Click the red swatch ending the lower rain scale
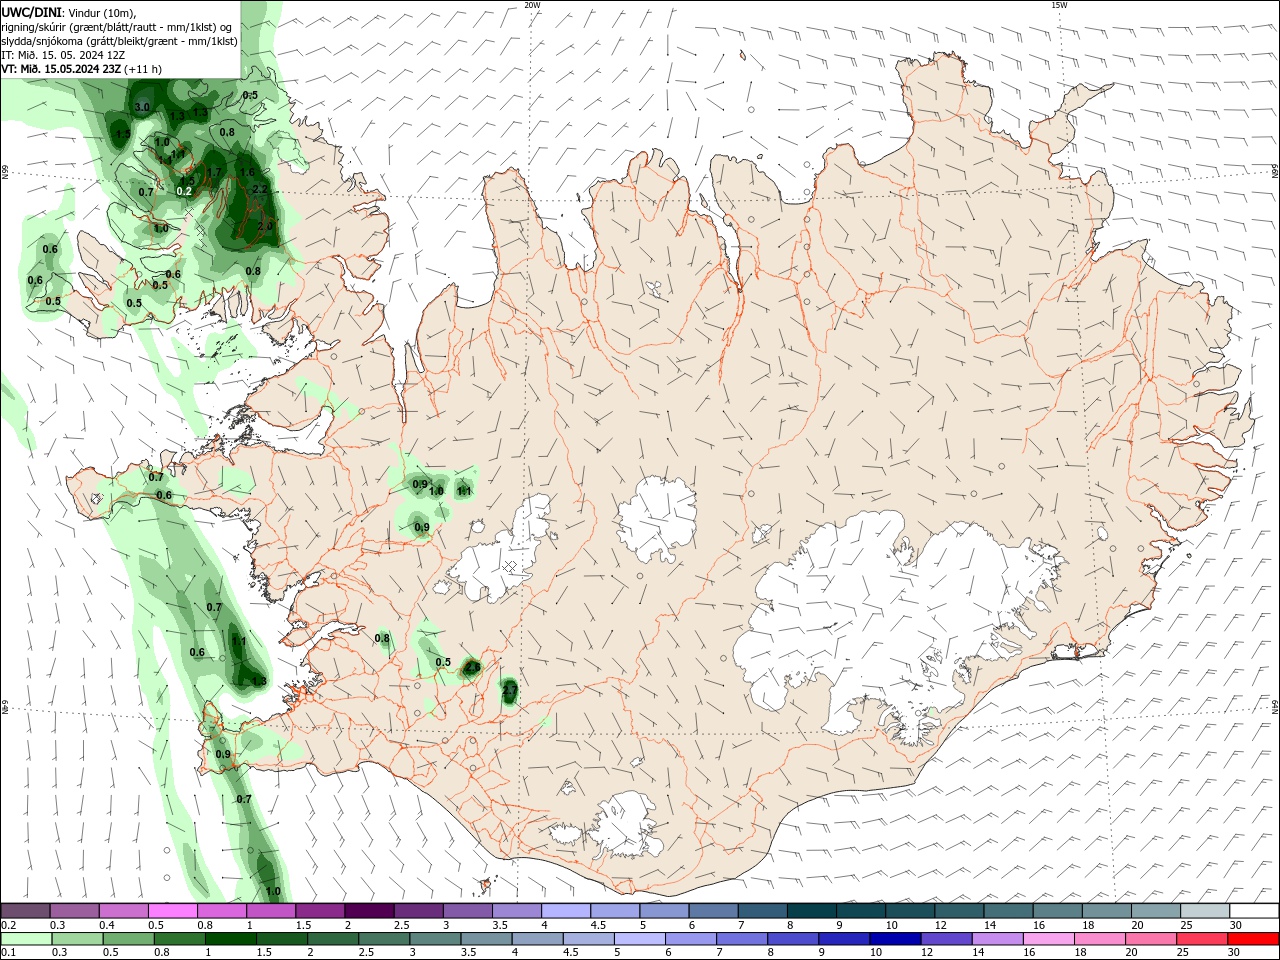Screen dimensions: 1280x960 pos(1253,939)
